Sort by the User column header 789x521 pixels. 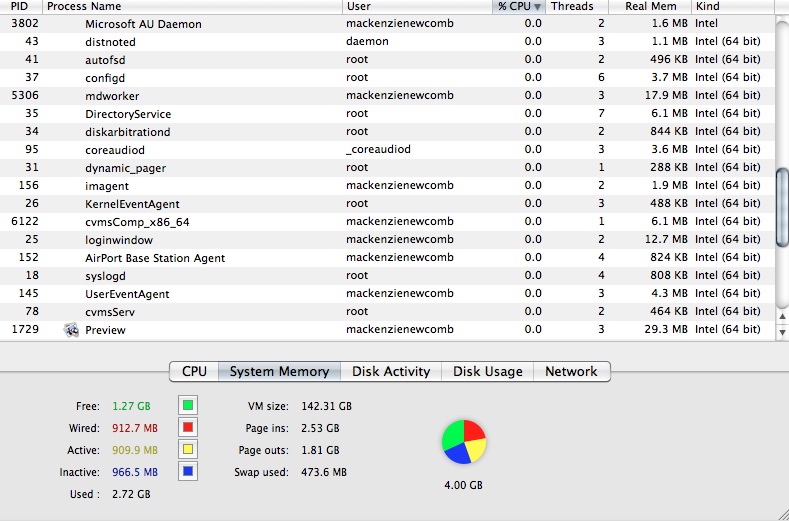(417, 7)
